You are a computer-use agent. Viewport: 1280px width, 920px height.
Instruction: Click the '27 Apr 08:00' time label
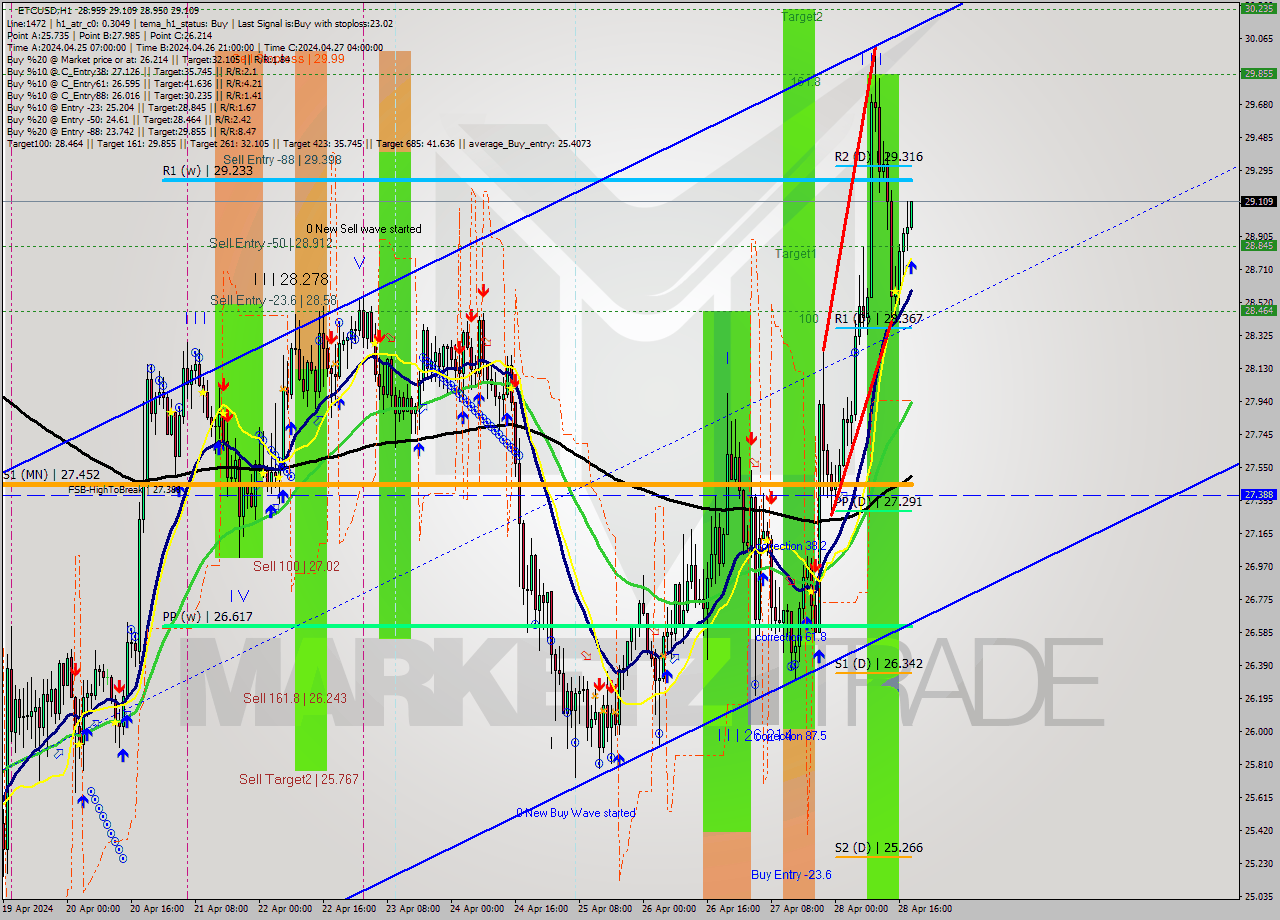pos(797,909)
